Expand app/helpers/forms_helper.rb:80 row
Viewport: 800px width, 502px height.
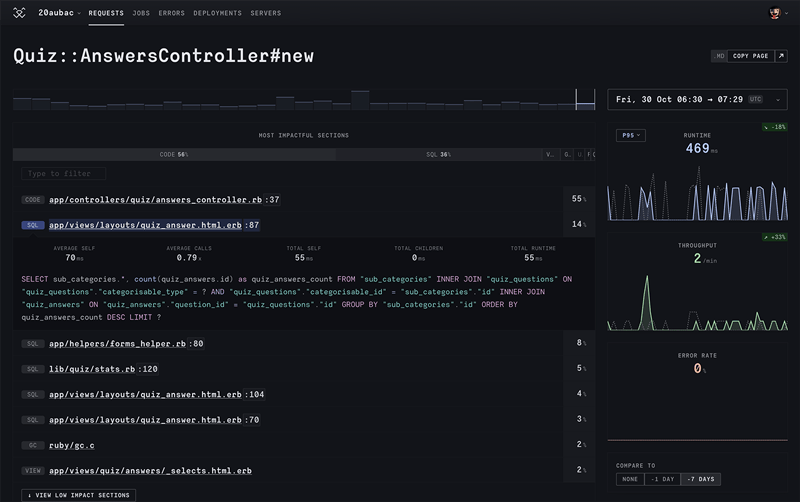126,344
